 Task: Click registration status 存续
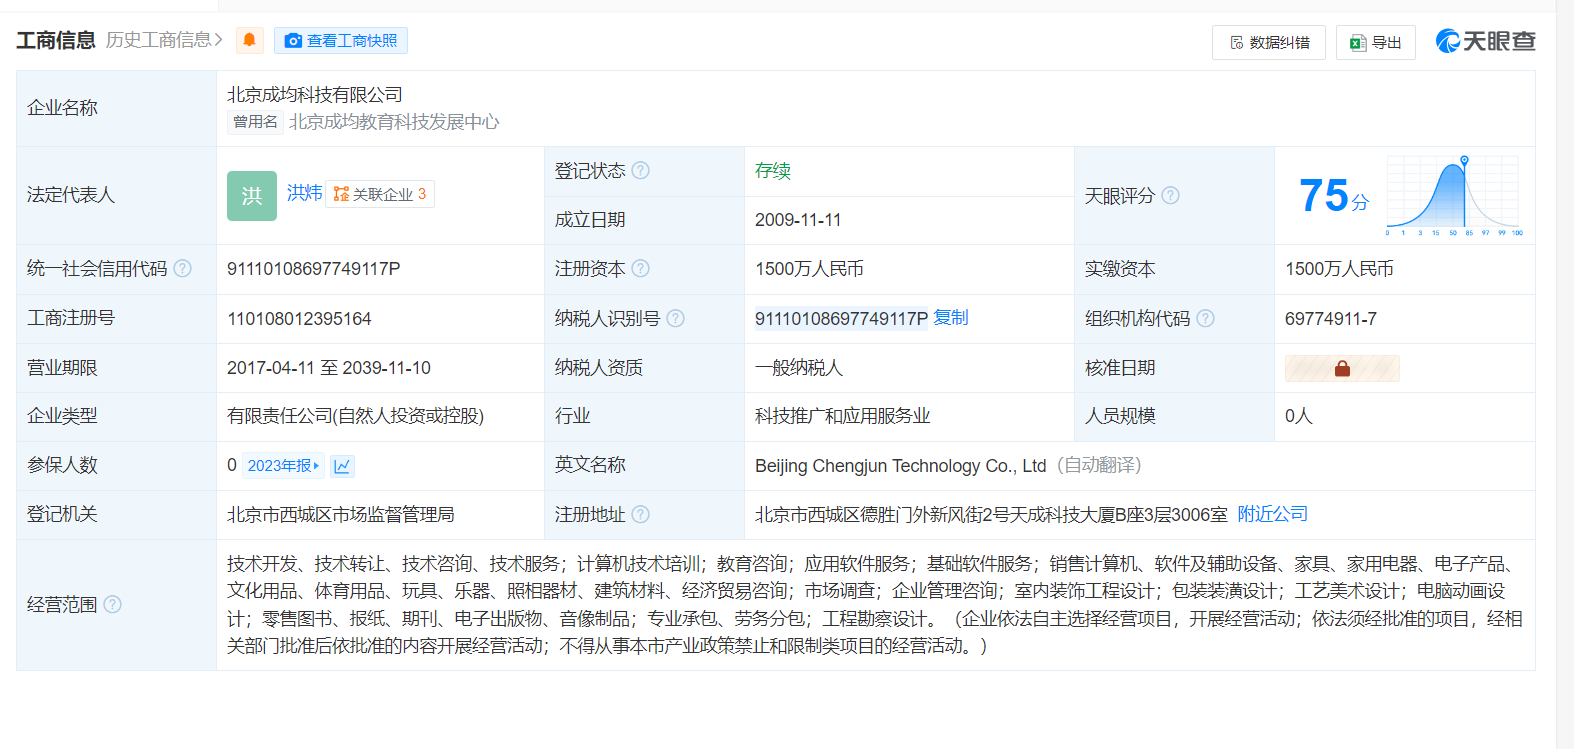click(x=773, y=171)
